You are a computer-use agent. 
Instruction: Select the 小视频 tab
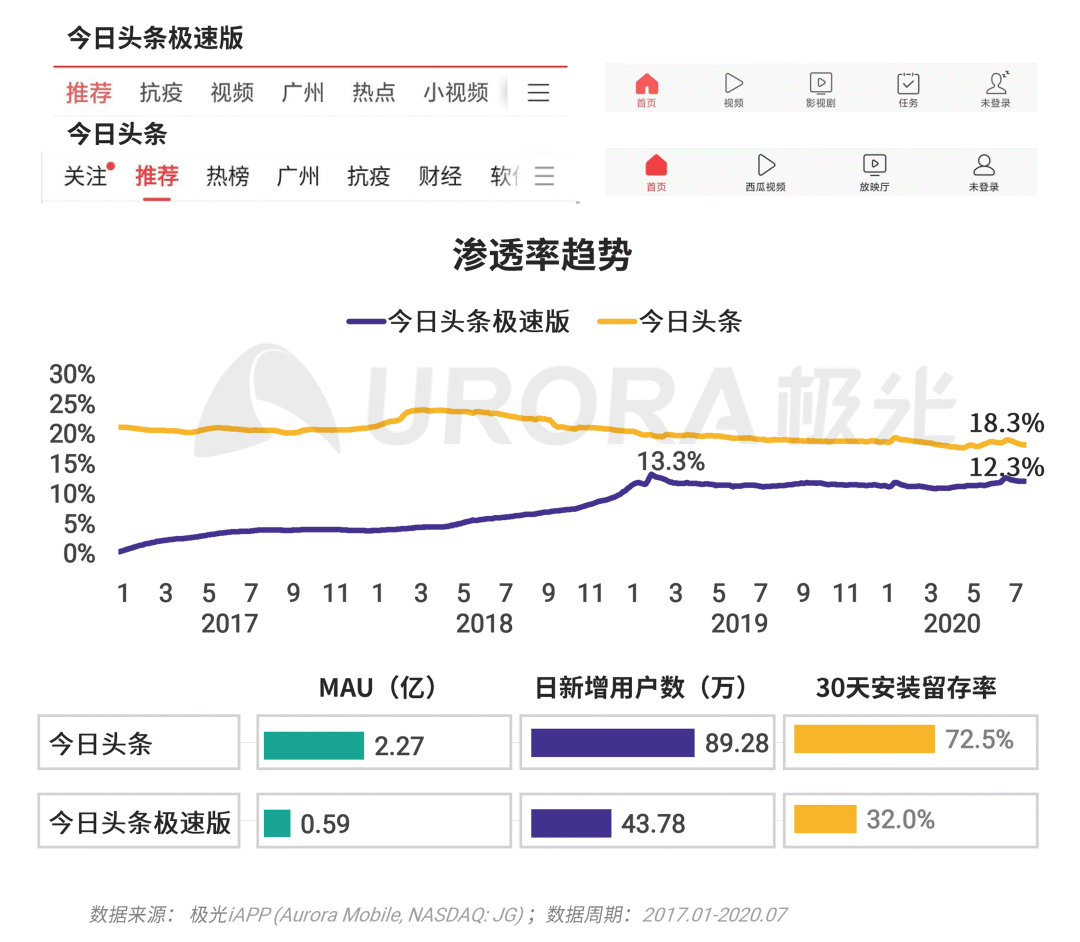[x=455, y=93]
